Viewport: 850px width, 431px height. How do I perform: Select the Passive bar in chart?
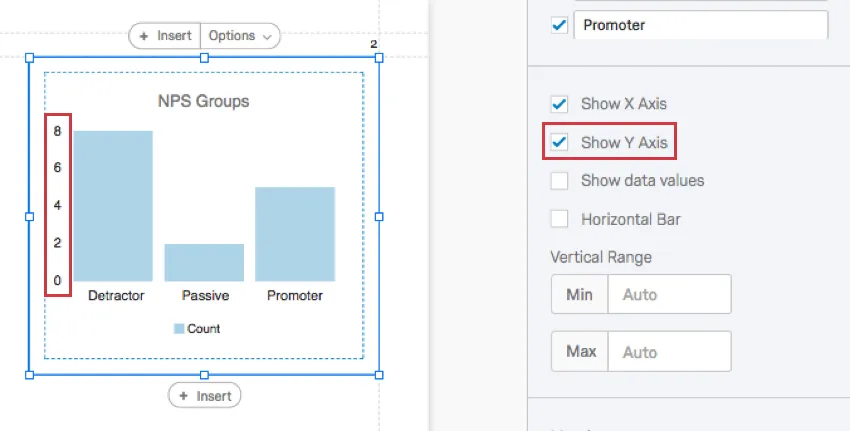204,262
